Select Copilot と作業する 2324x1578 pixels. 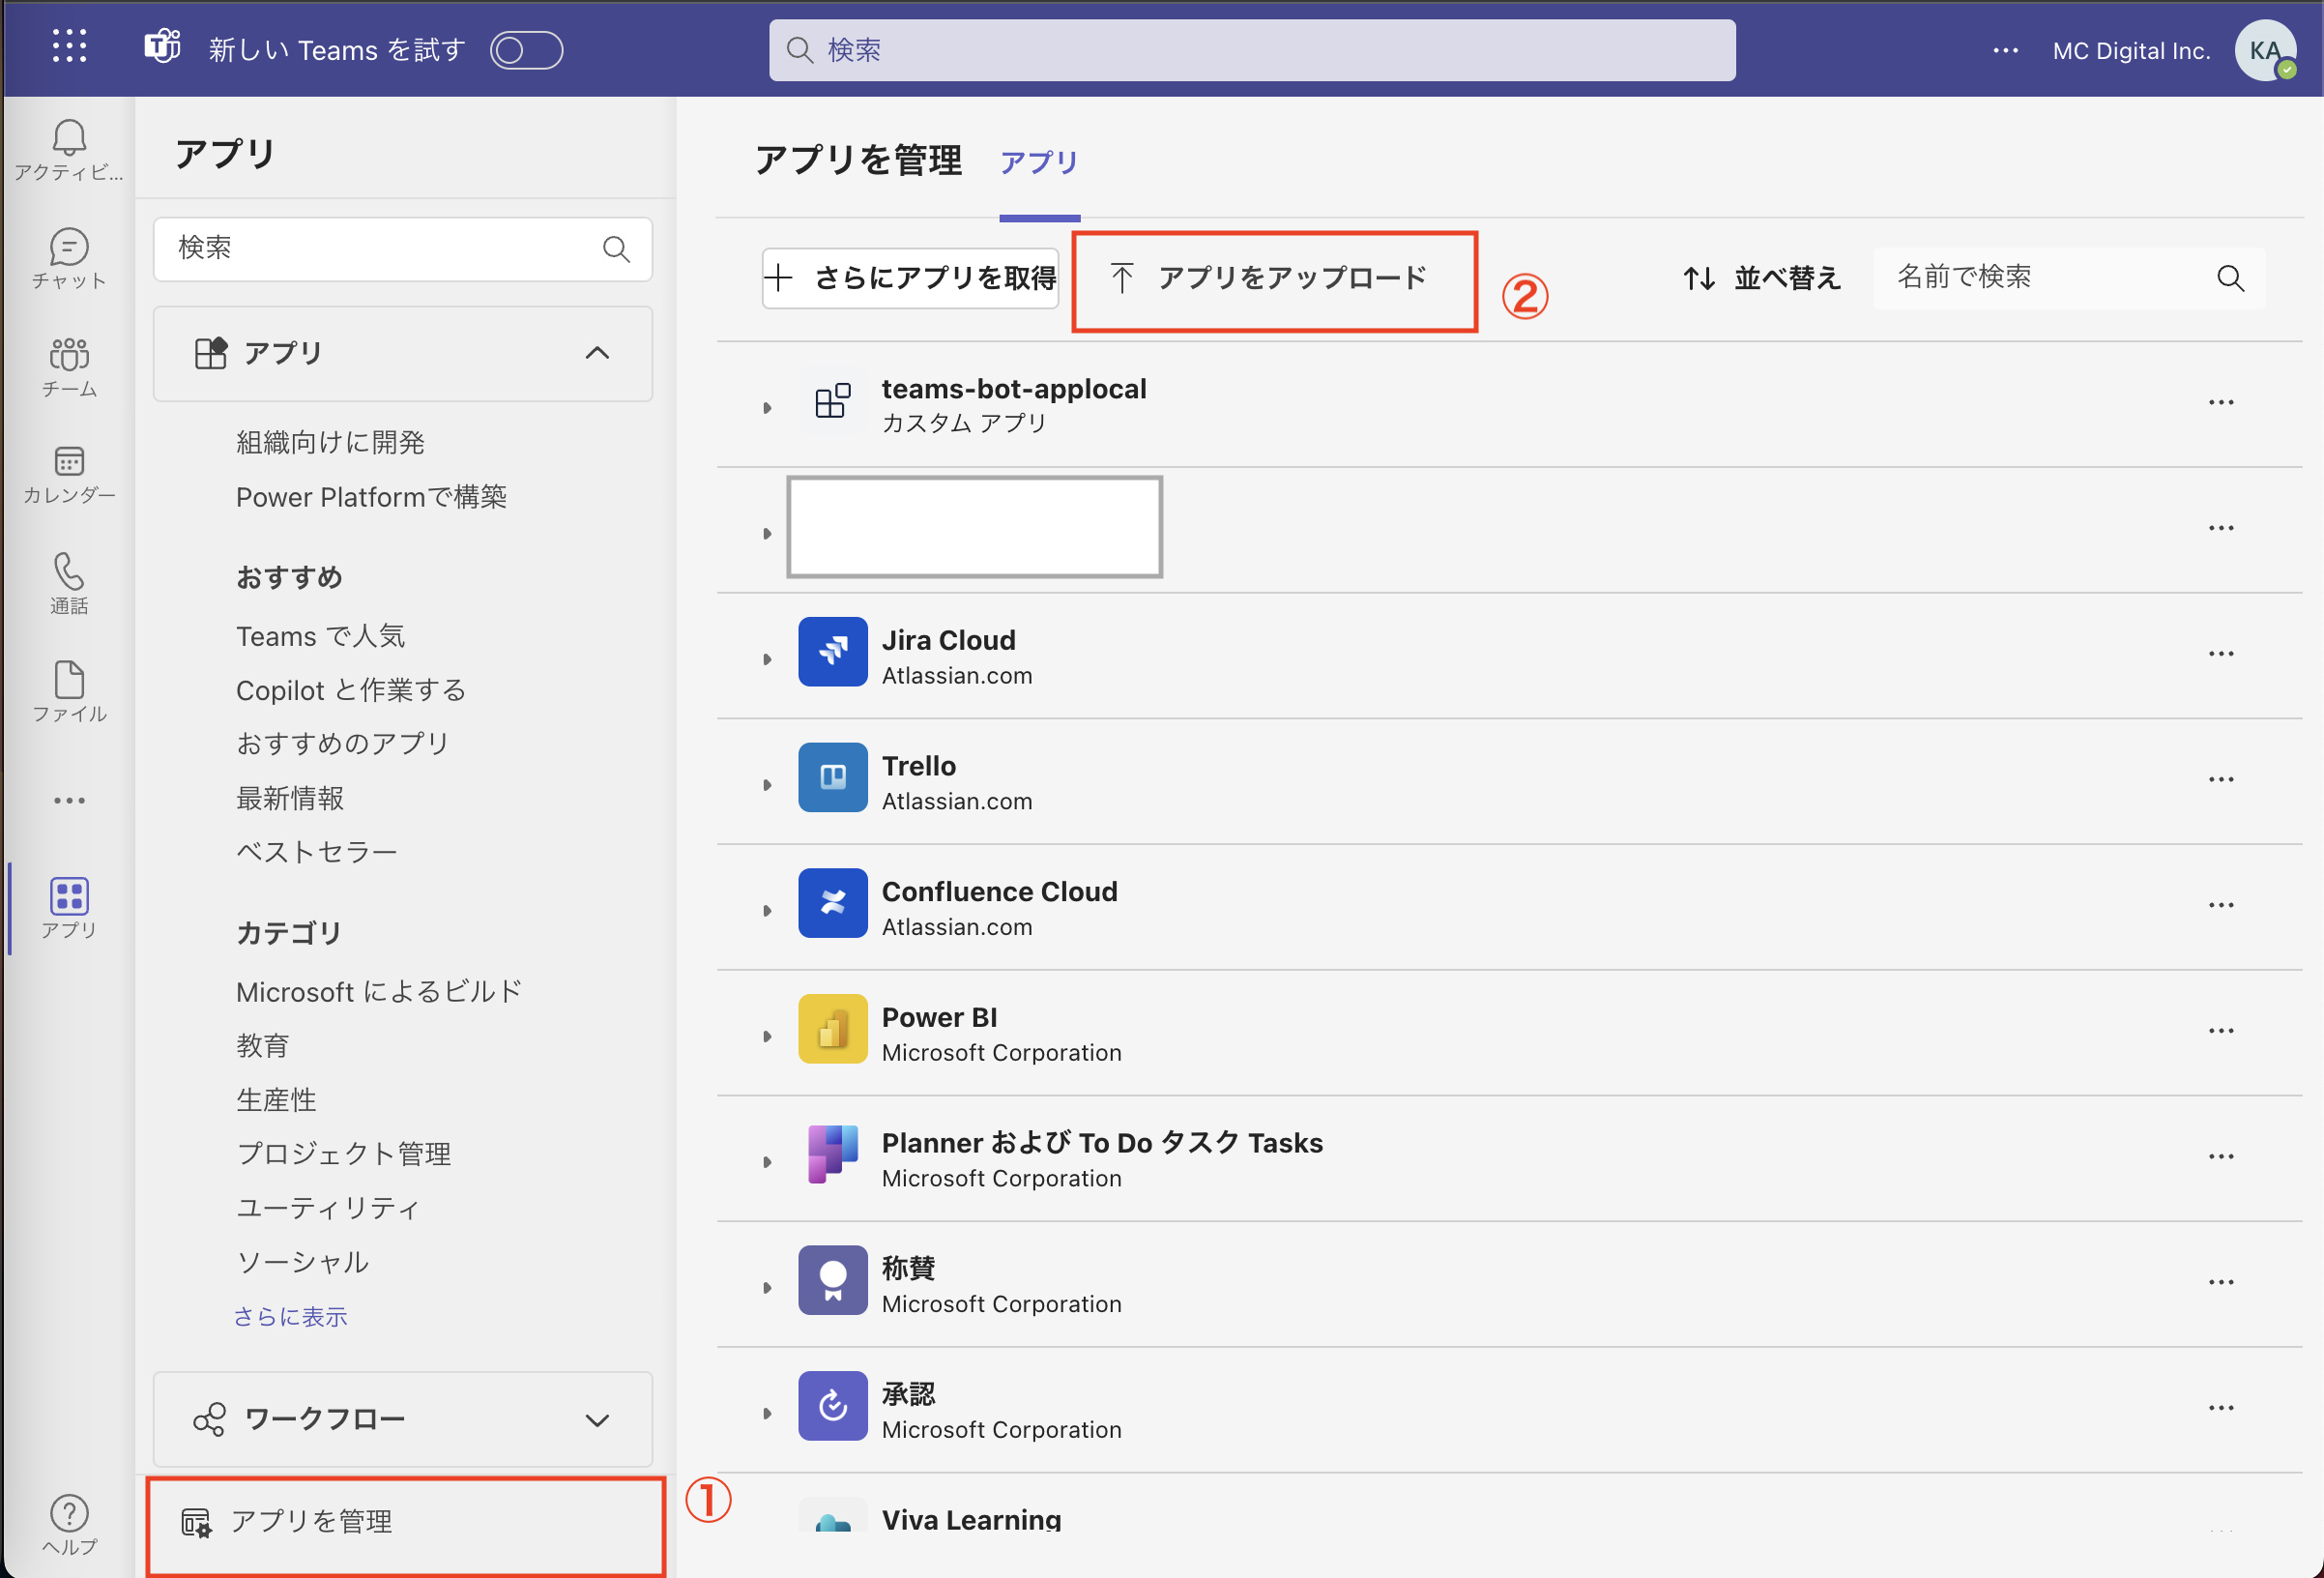pyautogui.click(x=351, y=690)
